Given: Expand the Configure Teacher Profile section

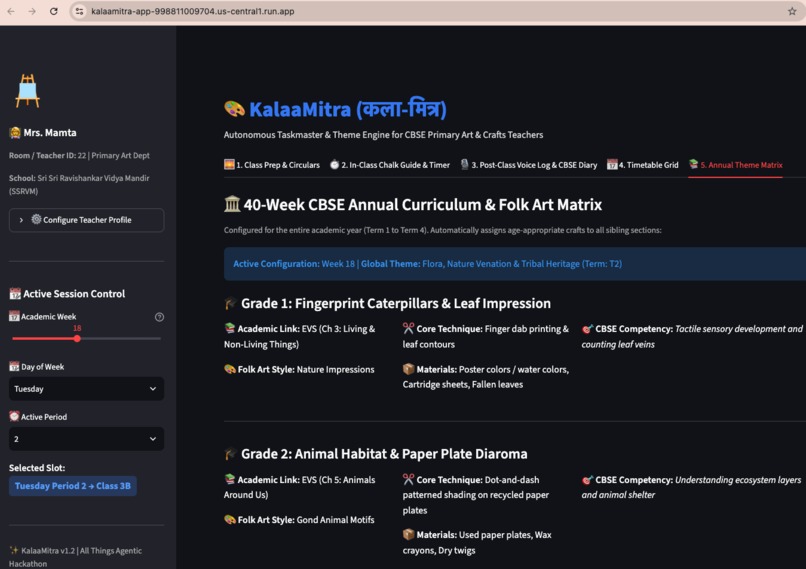Looking at the screenshot, I should pyautogui.click(x=86, y=220).
